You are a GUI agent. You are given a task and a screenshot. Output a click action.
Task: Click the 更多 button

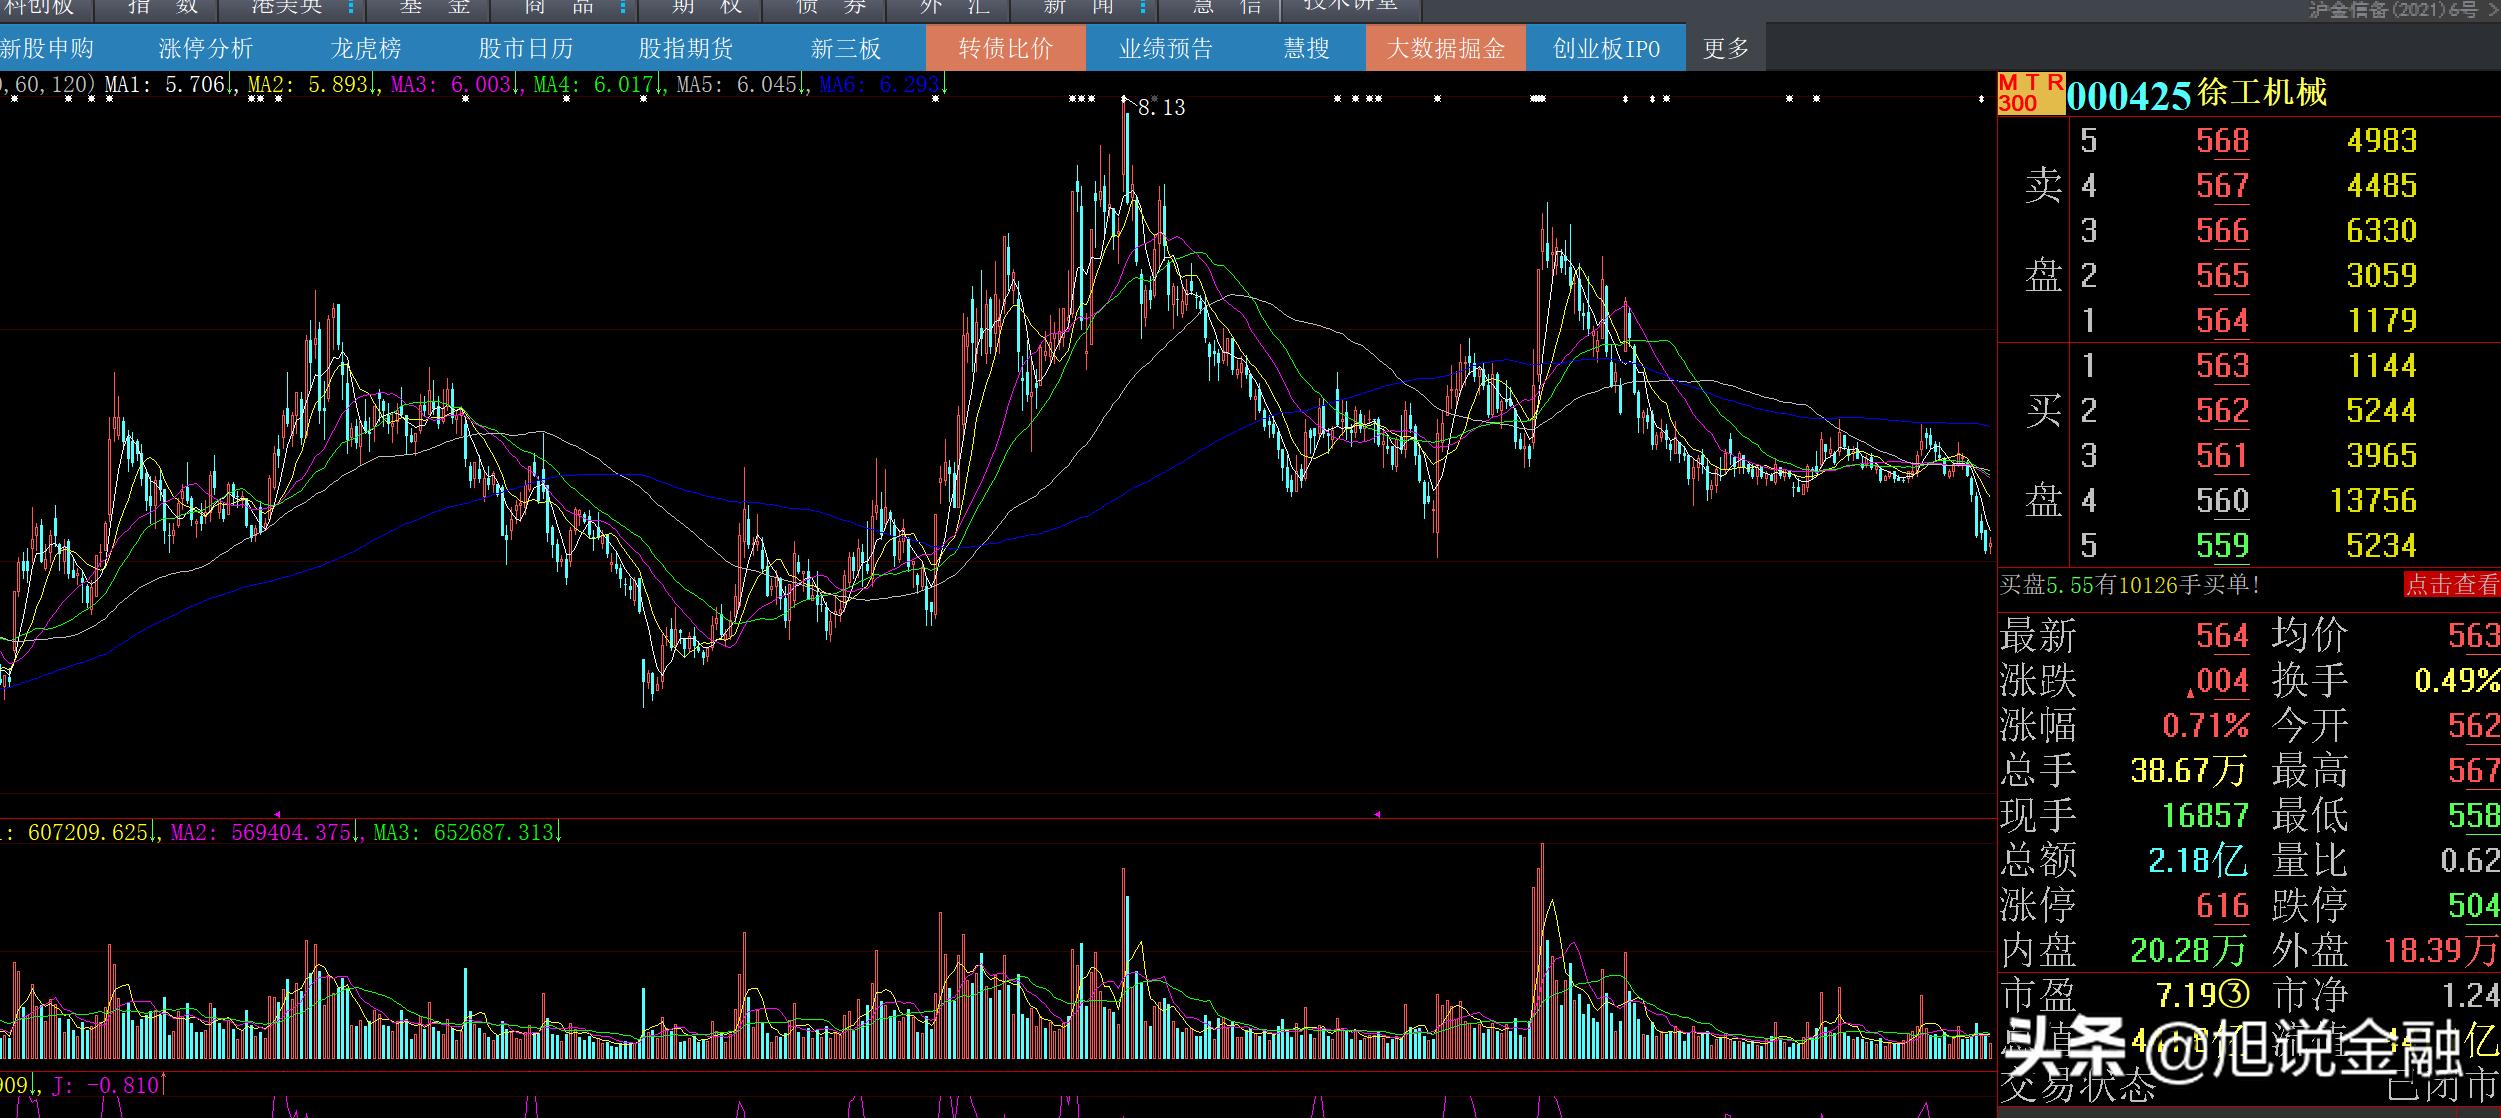[1725, 48]
